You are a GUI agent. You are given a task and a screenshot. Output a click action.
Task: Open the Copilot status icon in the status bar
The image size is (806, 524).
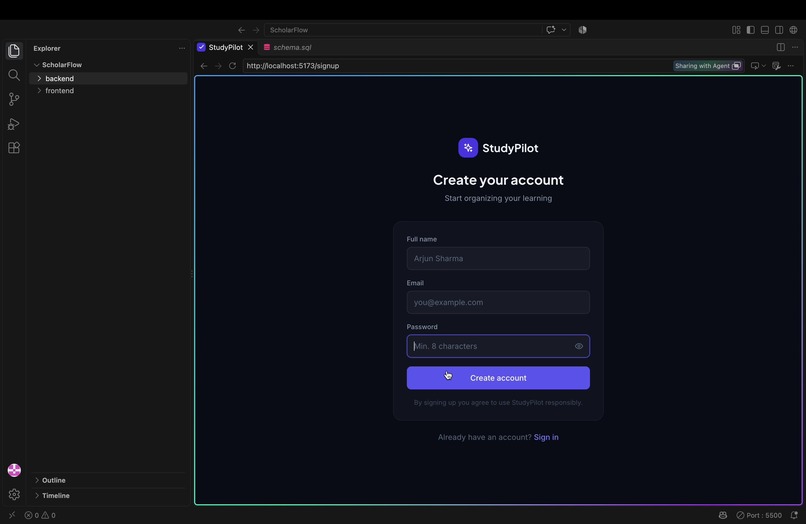[723, 515]
